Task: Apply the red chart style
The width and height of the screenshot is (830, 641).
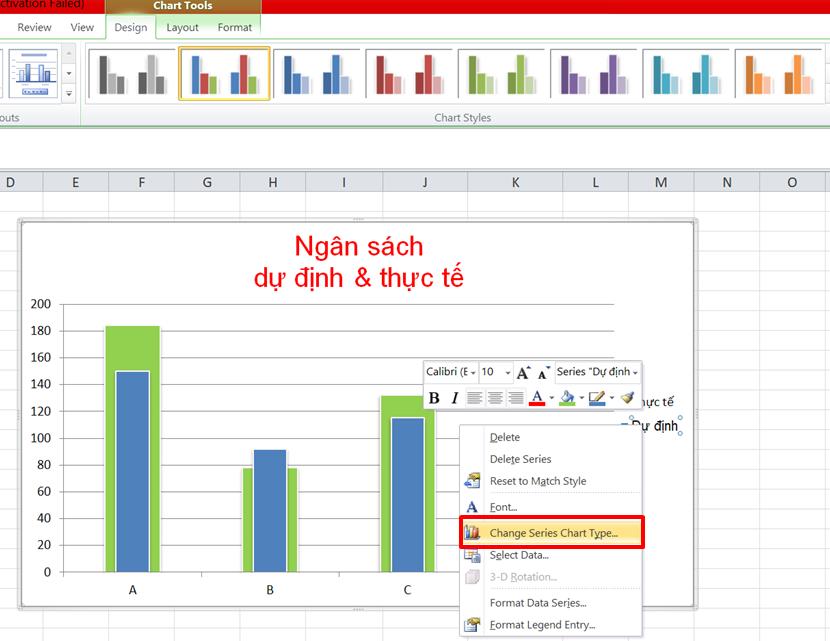Action: pos(409,74)
